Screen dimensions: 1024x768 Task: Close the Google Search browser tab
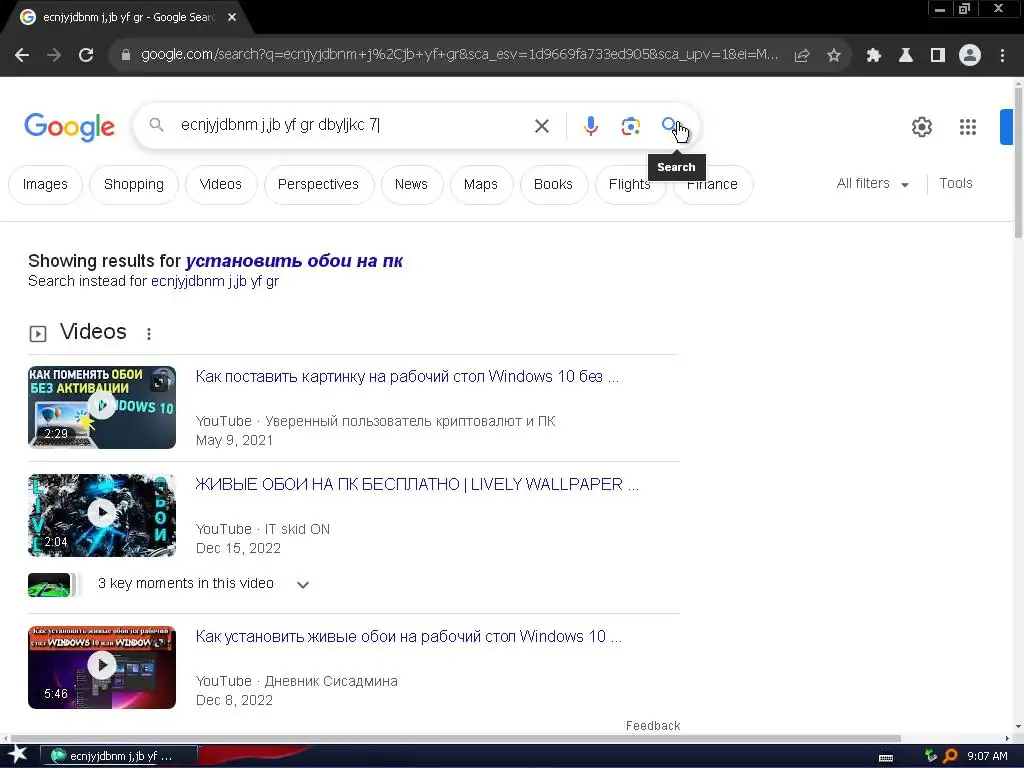[232, 18]
